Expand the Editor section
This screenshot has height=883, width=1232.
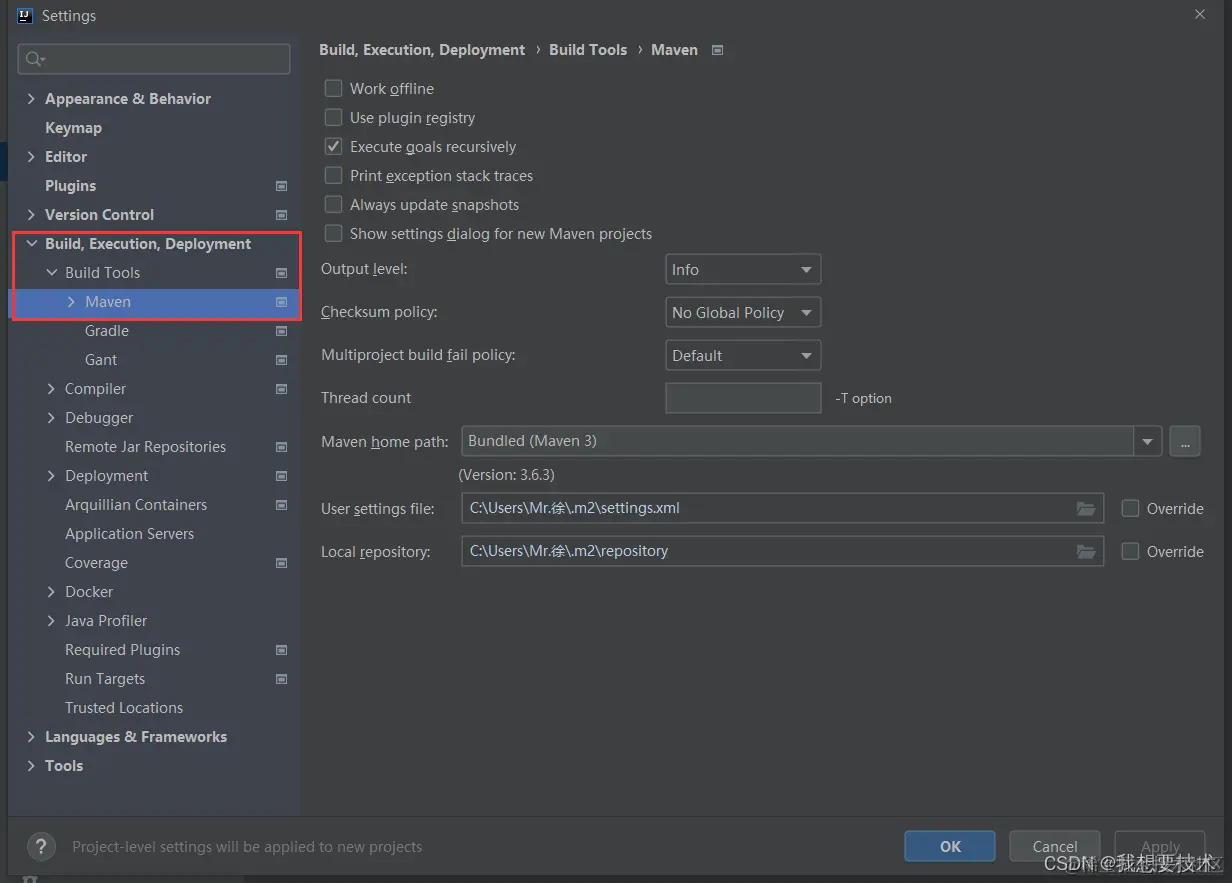point(31,156)
